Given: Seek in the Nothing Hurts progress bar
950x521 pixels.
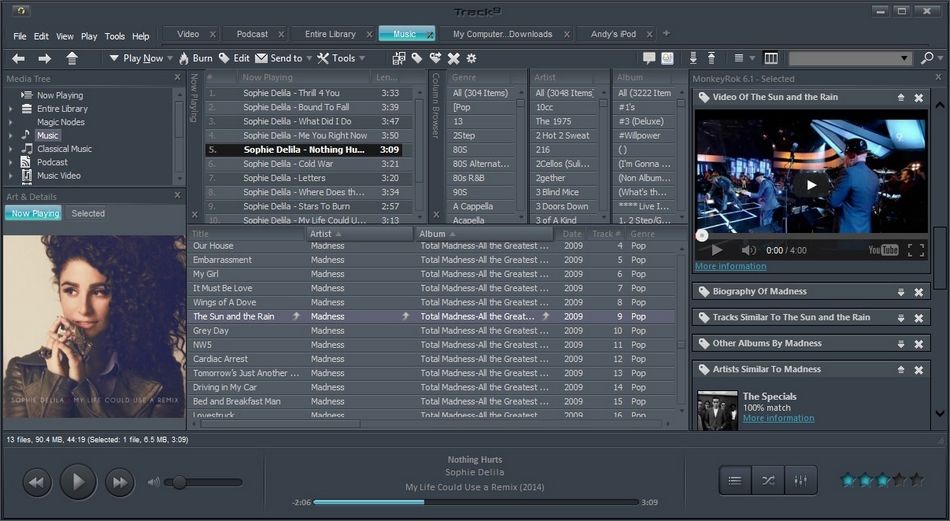Looking at the screenshot, I should 476,502.
